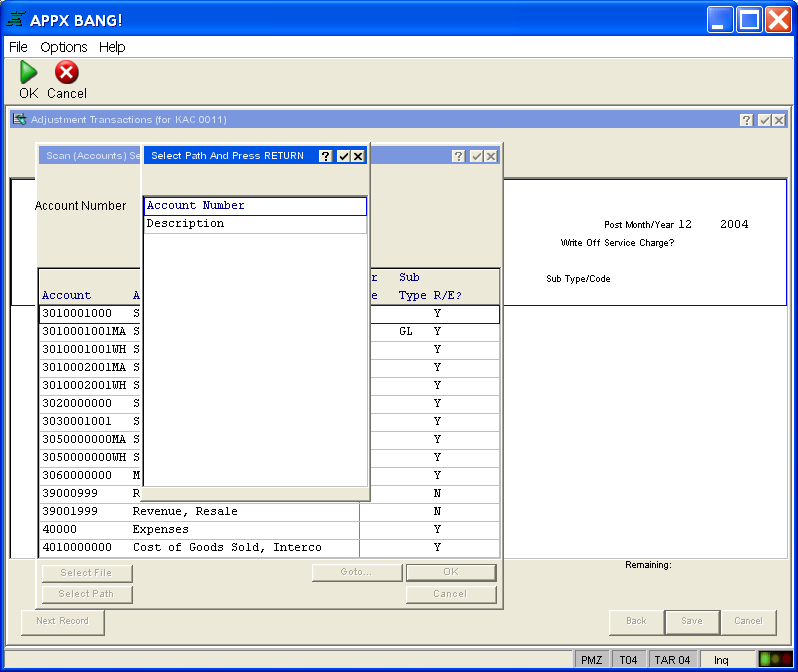The height and width of the screenshot is (672, 798).
Task: Click the Save button
Action: point(692,621)
